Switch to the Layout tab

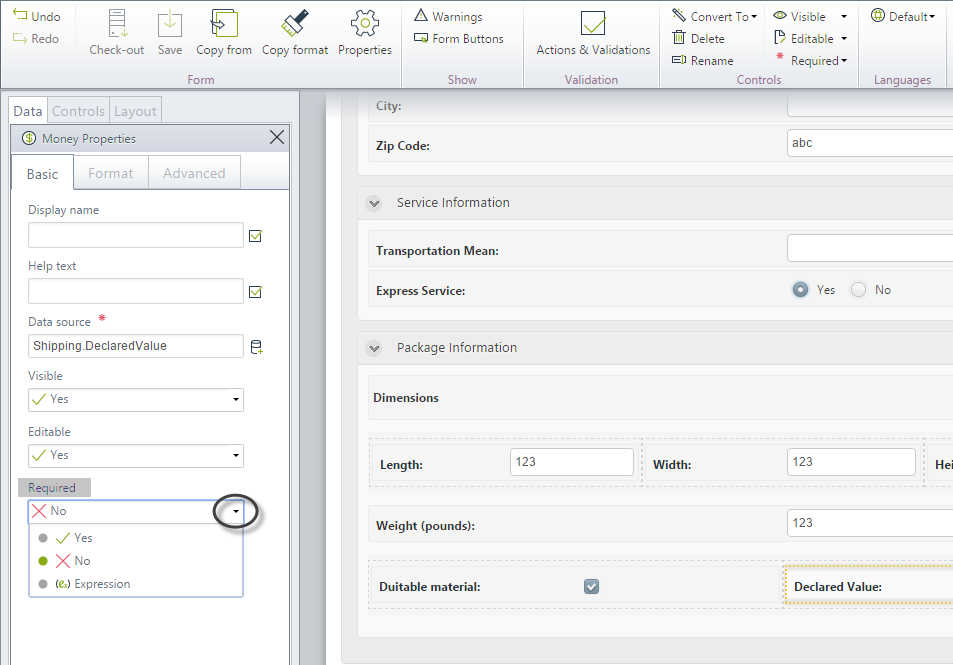[x=135, y=111]
